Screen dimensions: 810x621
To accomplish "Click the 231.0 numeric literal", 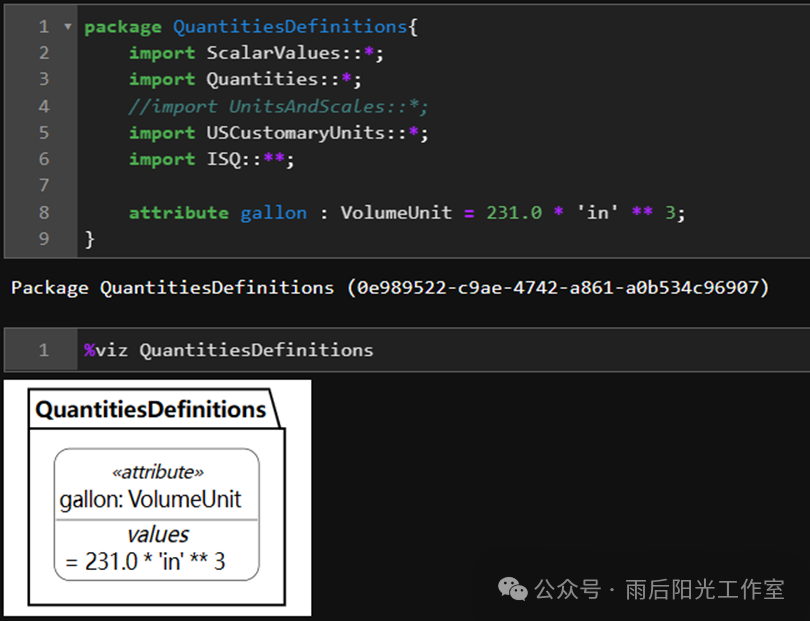I will tap(514, 212).
